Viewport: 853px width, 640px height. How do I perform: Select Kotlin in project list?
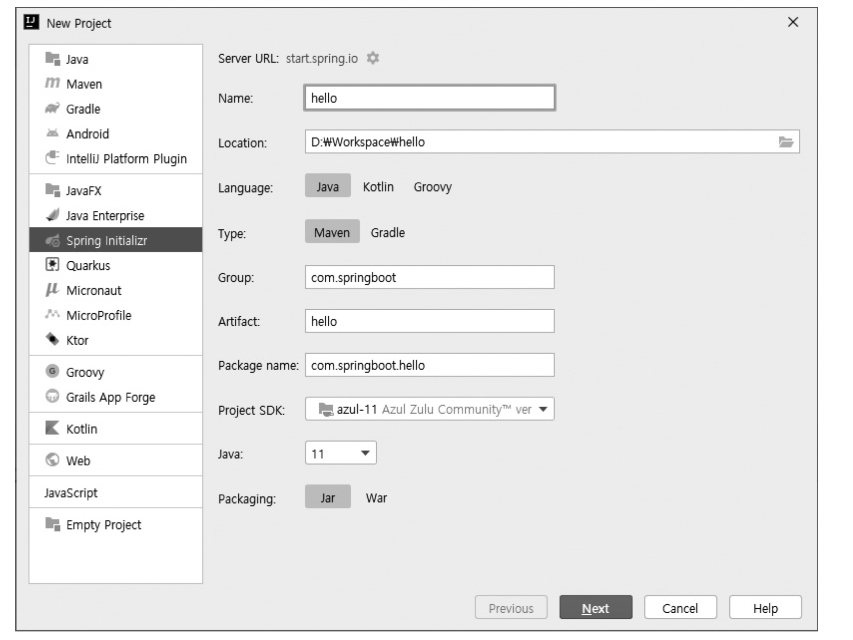coord(115,428)
